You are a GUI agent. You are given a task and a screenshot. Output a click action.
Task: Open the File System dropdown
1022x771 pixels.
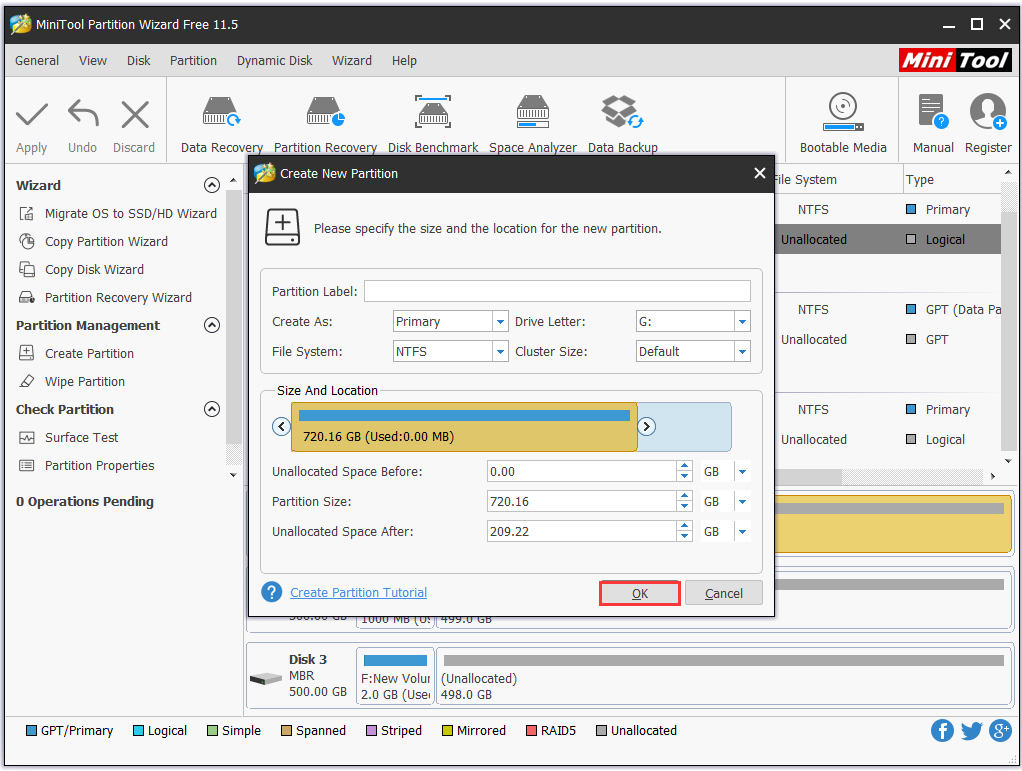pos(500,352)
